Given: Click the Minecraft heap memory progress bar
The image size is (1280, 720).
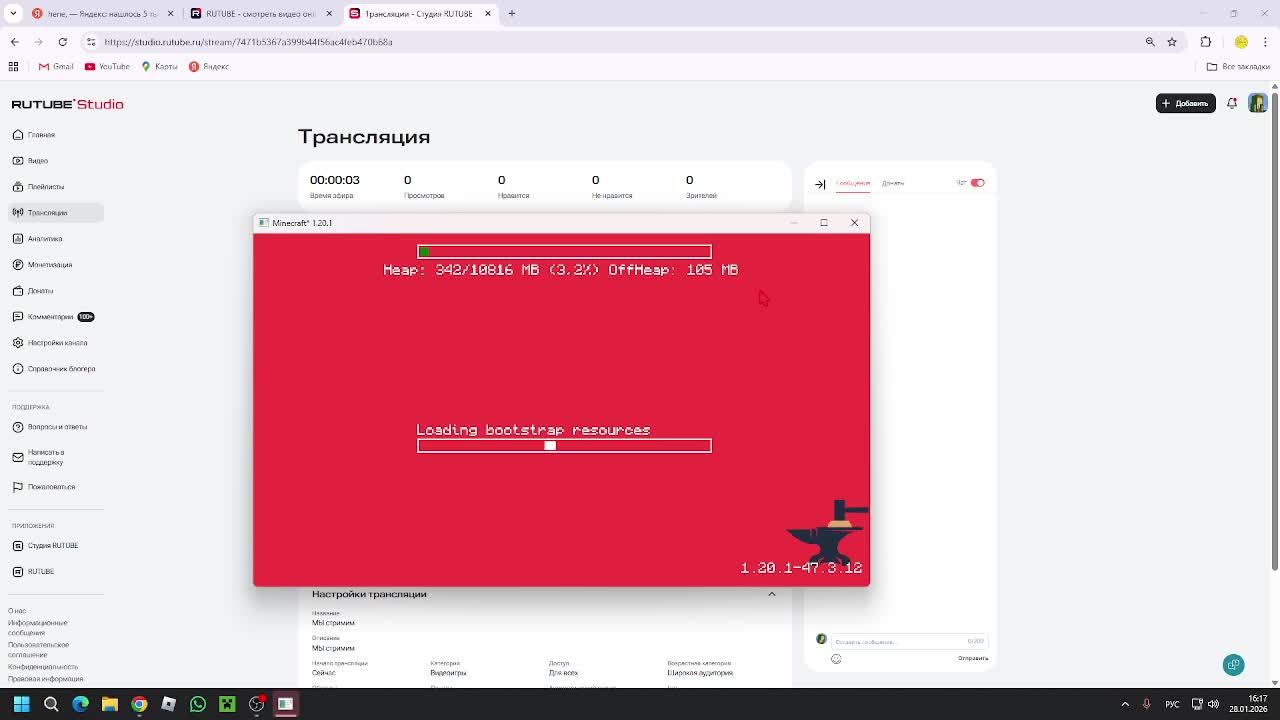Looking at the screenshot, I should click(564, 251).
